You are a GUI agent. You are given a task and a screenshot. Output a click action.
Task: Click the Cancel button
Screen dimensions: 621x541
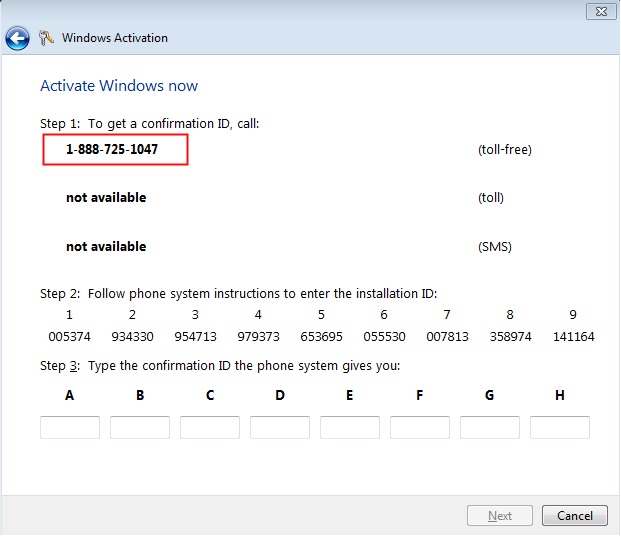click(x=575, y=516)
